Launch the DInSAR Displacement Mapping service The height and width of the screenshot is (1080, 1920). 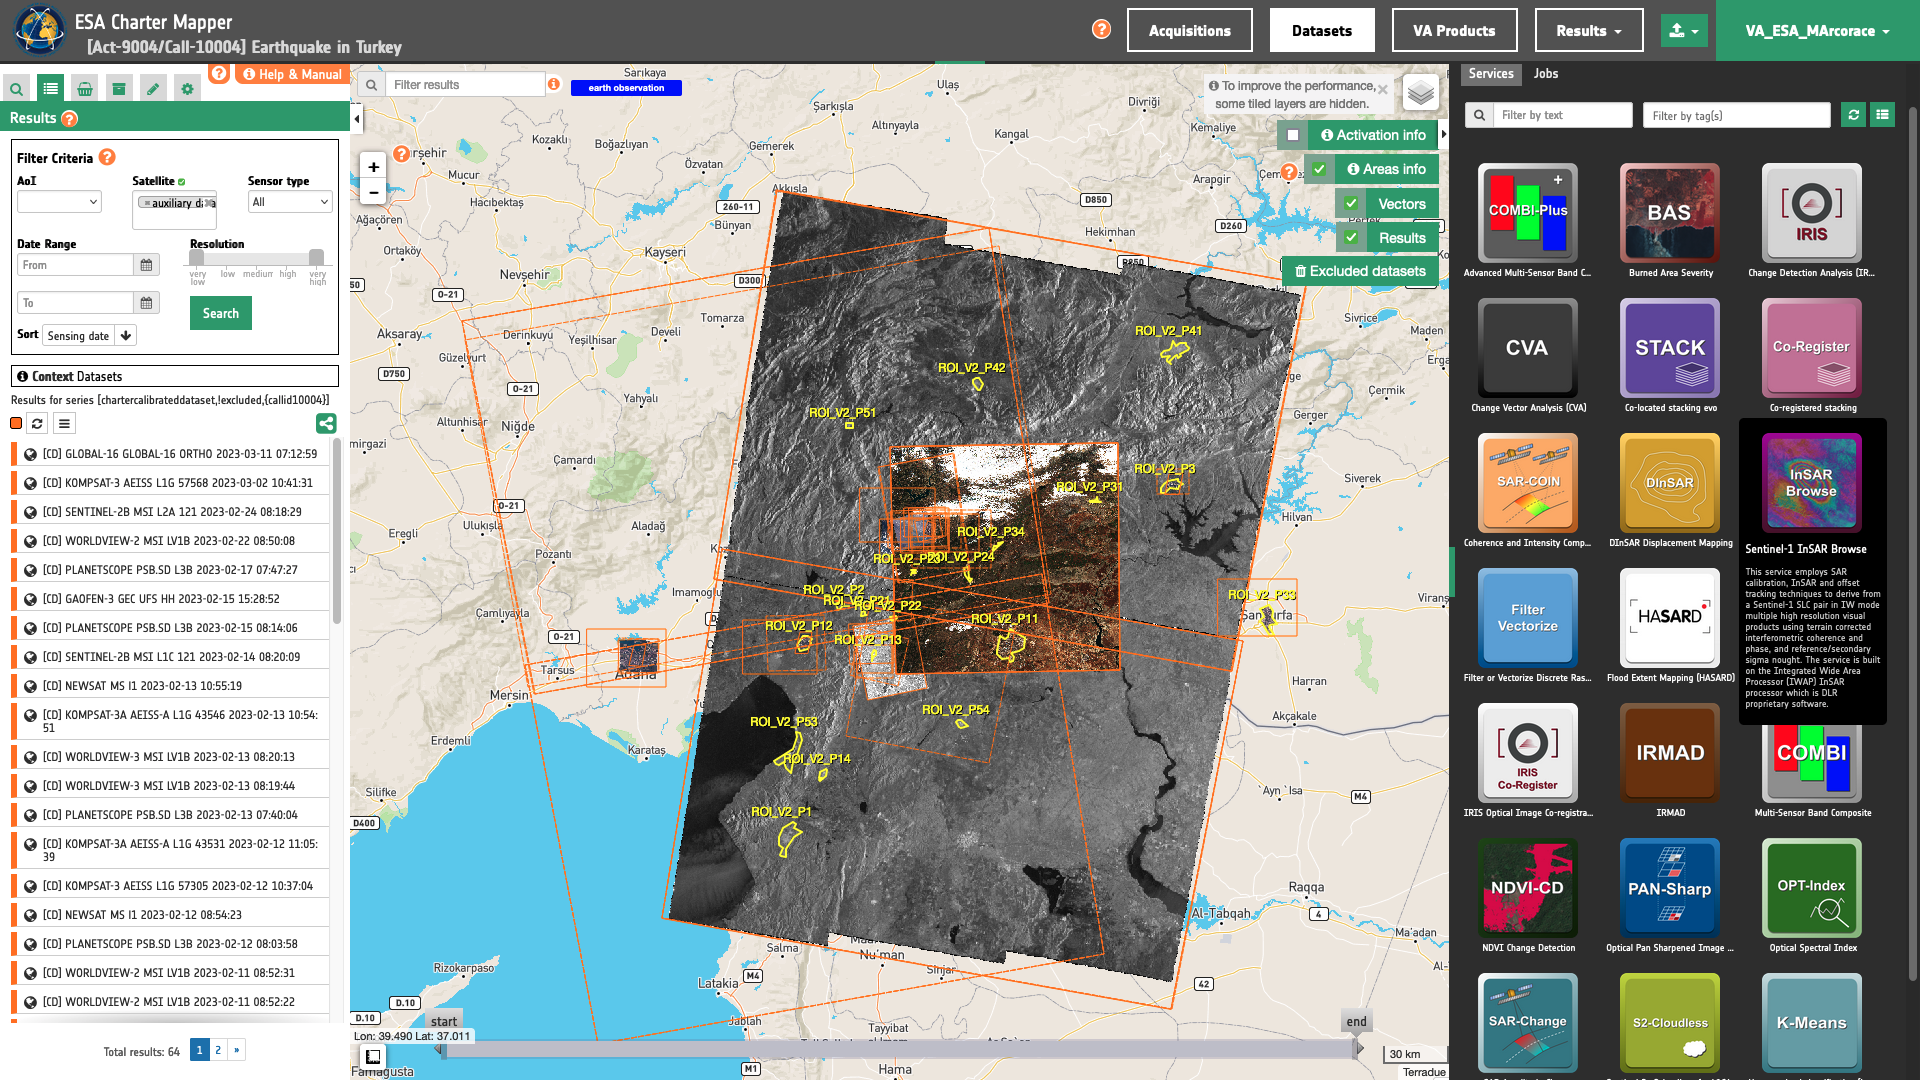tap(1669, 482)
